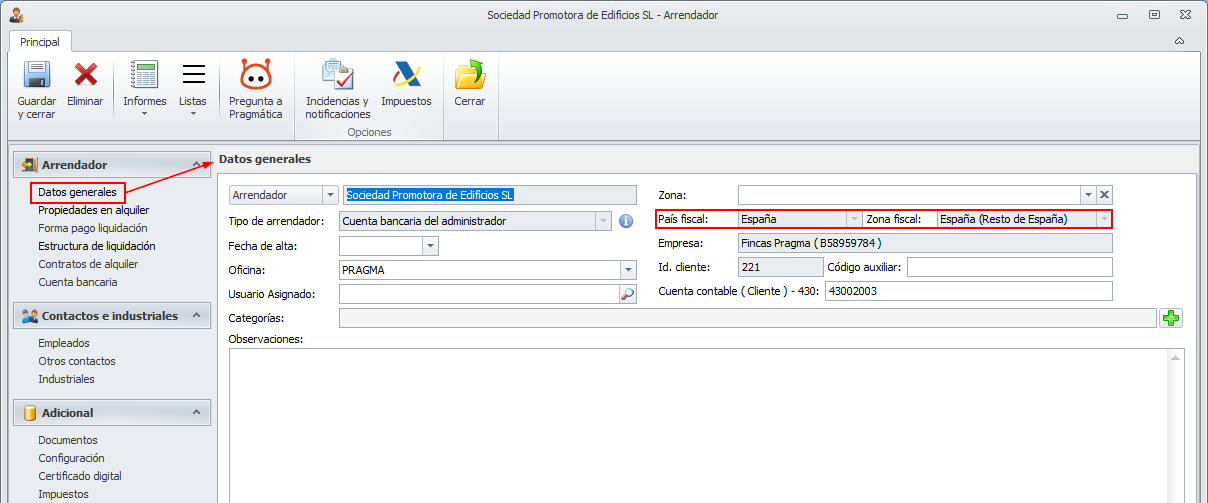Open the Fecha de alta date picker
The height and width of the screenshot is (503, 1208).
(430, 246)
